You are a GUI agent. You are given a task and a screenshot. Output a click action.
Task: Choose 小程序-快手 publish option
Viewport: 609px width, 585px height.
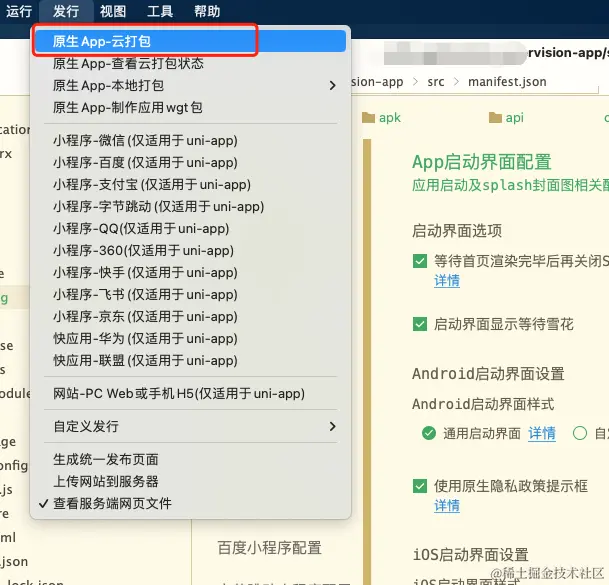190,272
